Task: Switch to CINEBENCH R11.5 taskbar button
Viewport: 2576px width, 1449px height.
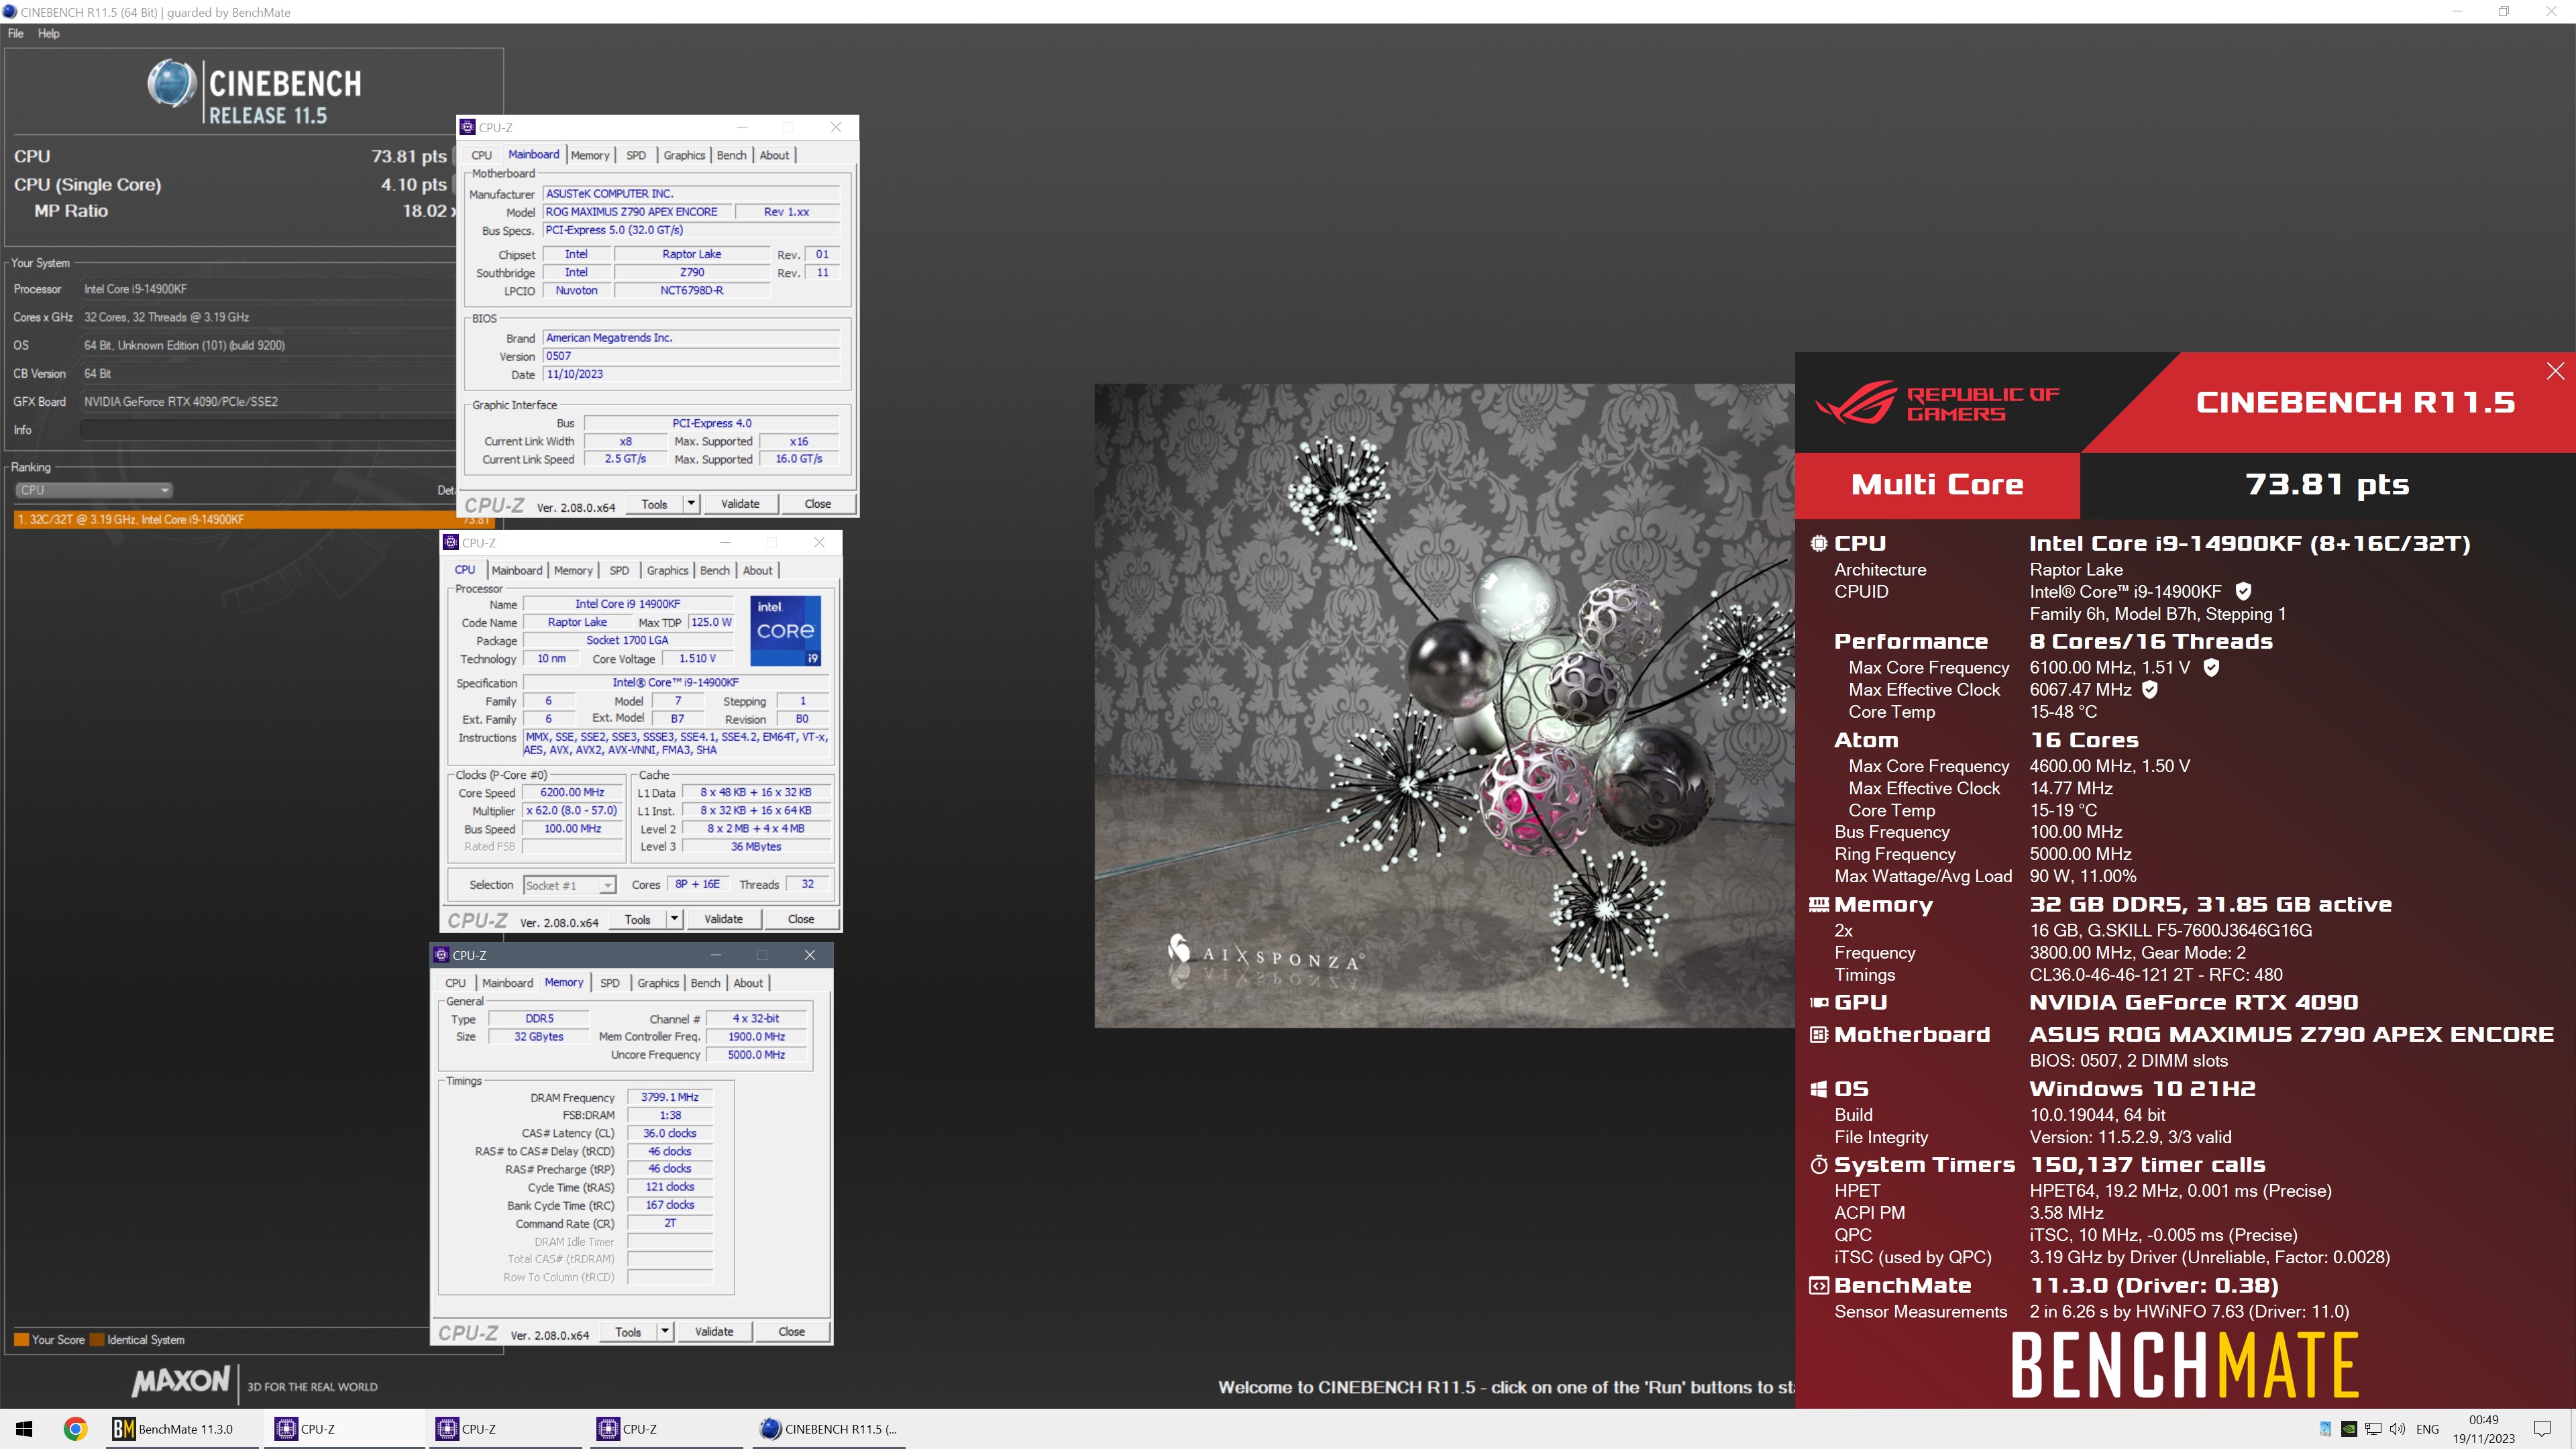Action: 828,1429
